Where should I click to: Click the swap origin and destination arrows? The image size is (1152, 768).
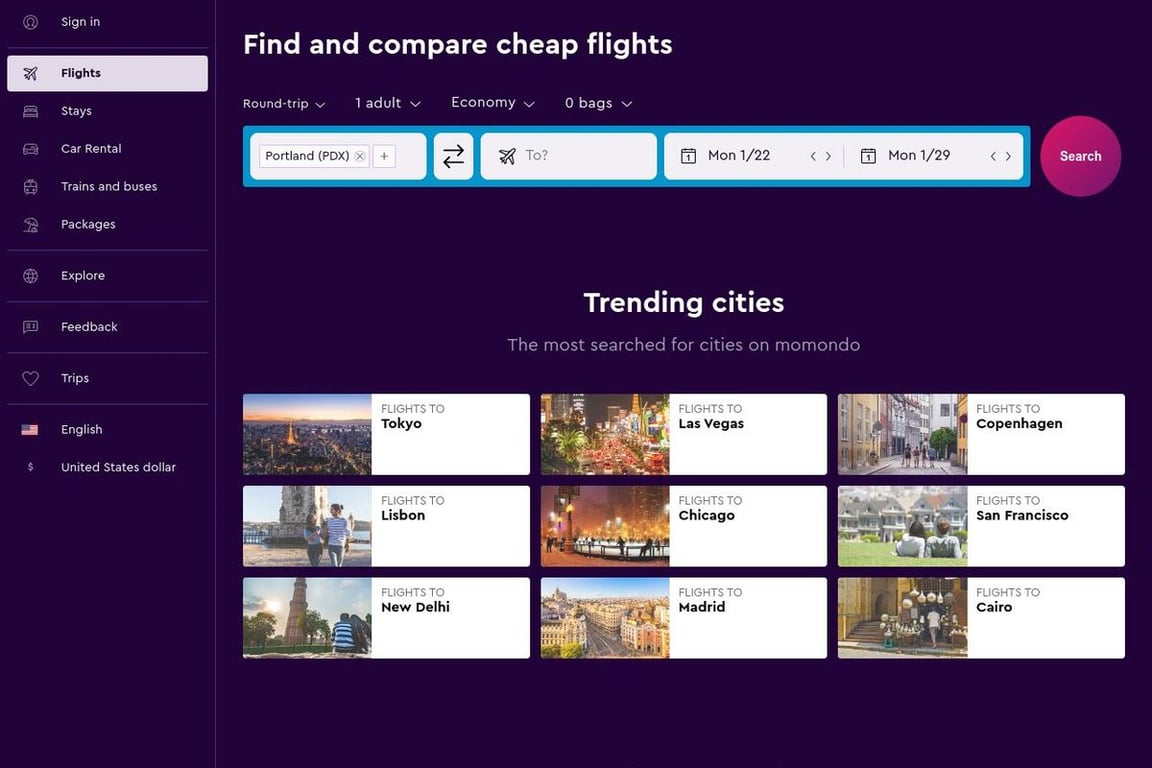[453, 156]
